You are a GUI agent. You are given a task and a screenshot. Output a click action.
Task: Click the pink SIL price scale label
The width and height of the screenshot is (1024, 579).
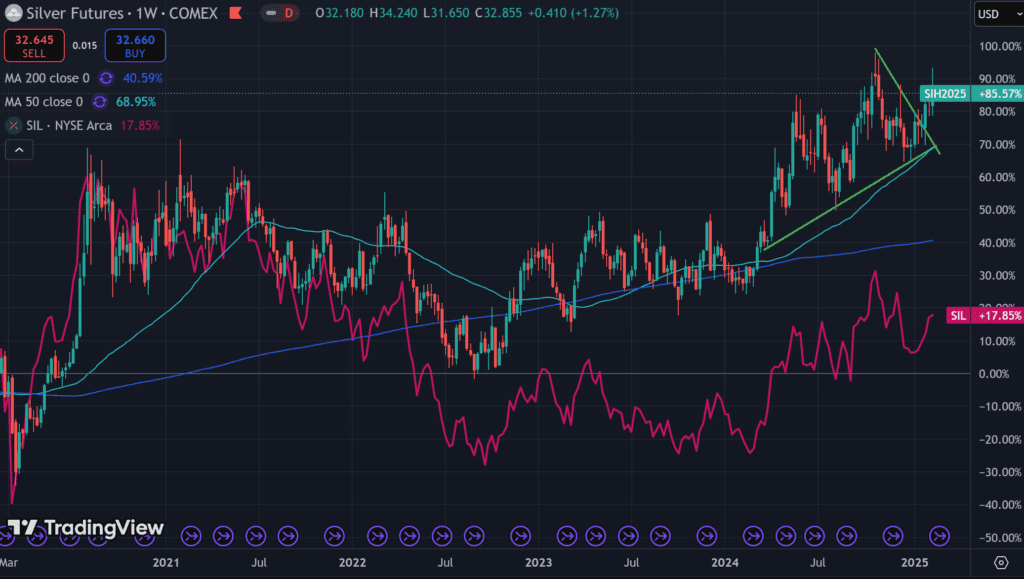point(958,316)
